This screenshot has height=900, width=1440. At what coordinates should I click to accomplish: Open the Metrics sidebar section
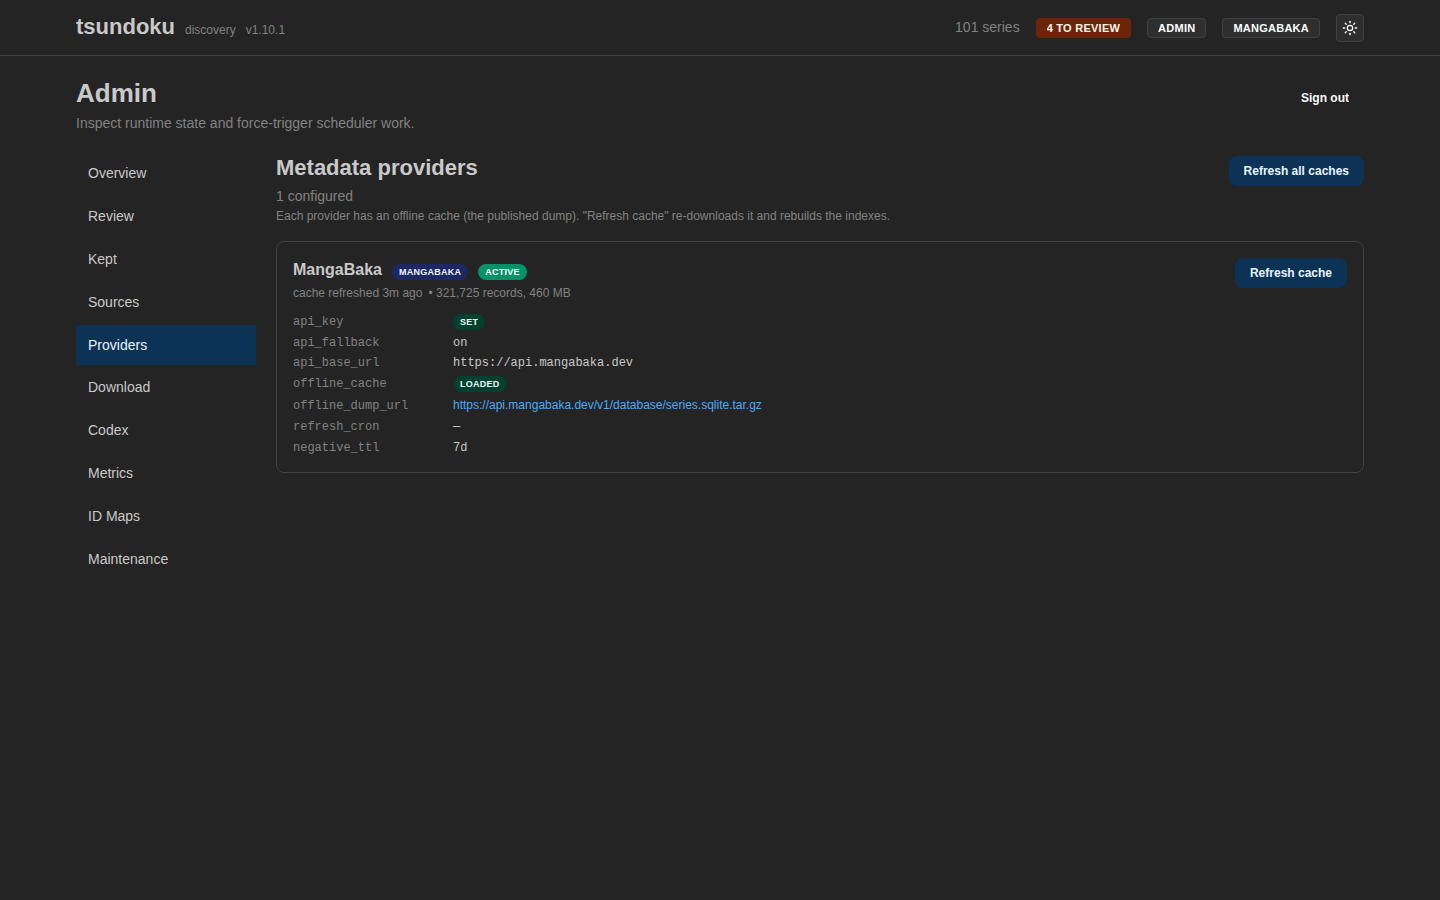tap(166, 473)
